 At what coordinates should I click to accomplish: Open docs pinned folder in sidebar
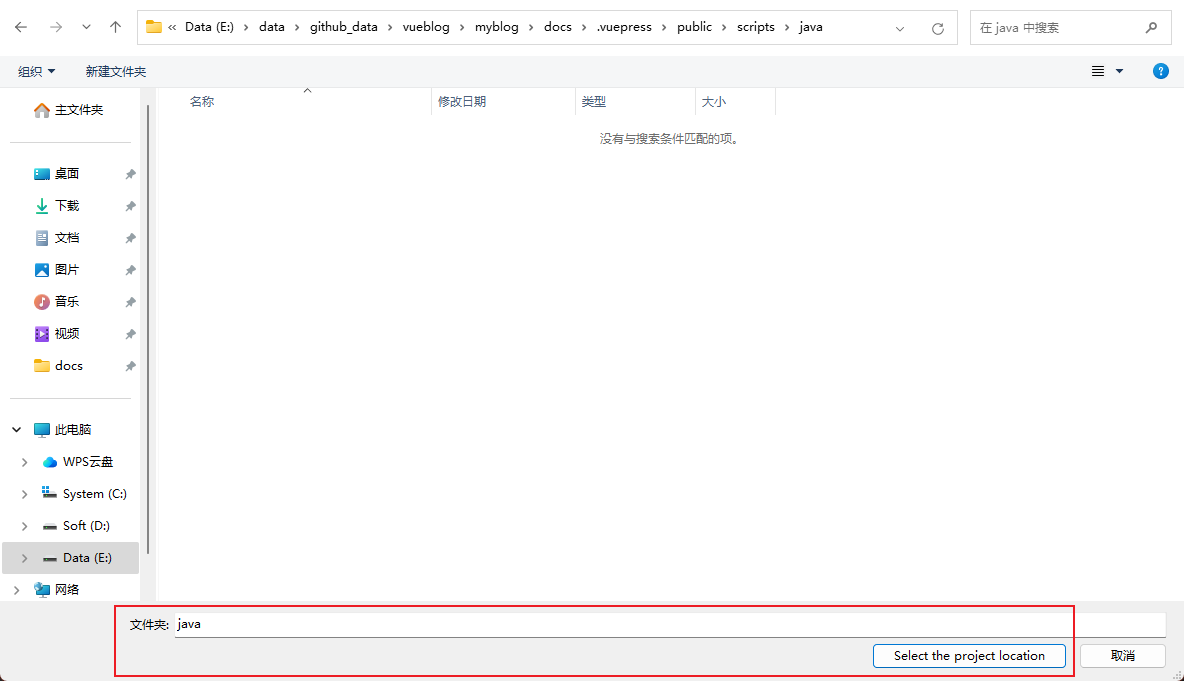59,365
